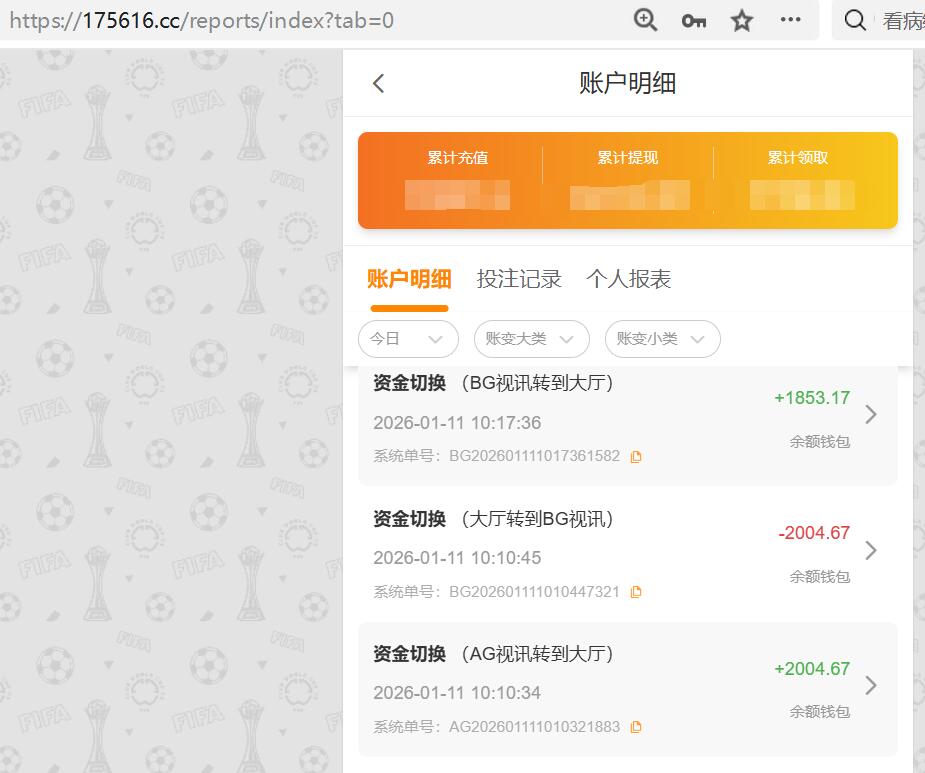Image resolution: width=925 pixels, height=773 pixels.
Task: Switch to the 投注记录 tab
Action: (519, 279)
